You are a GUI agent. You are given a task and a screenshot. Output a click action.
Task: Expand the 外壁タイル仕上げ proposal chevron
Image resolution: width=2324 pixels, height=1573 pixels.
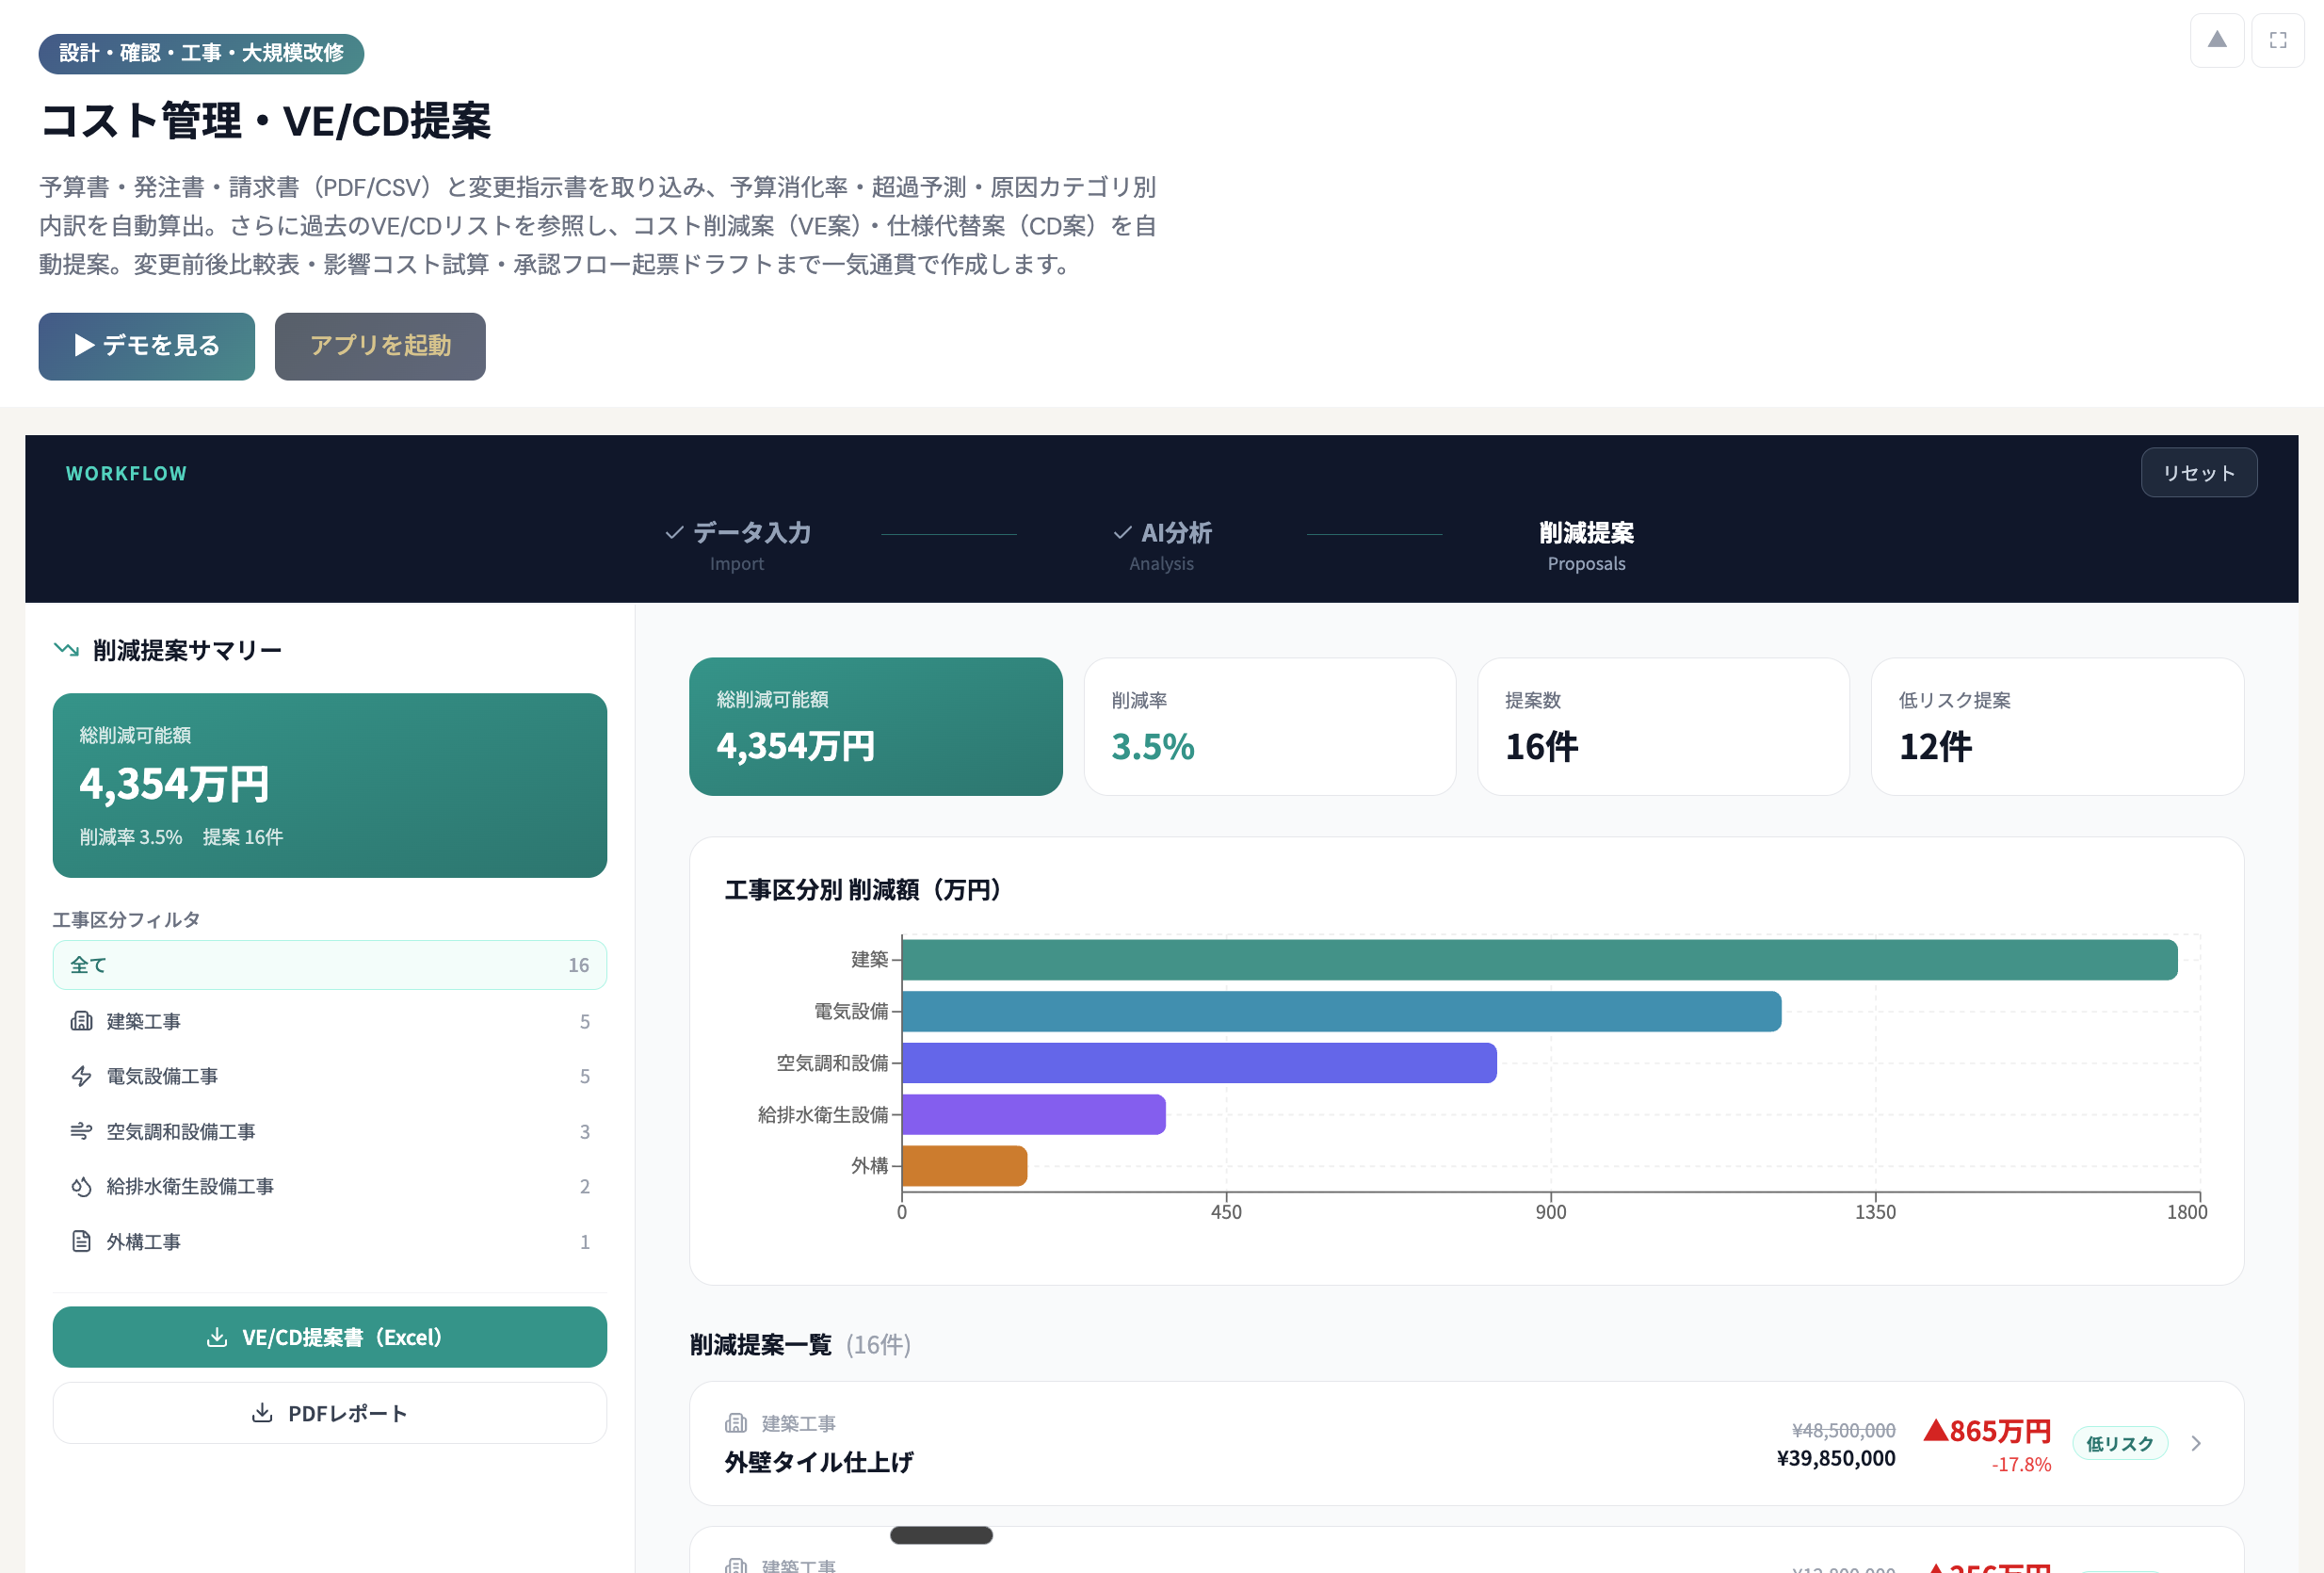[x=2196, y=1443]
